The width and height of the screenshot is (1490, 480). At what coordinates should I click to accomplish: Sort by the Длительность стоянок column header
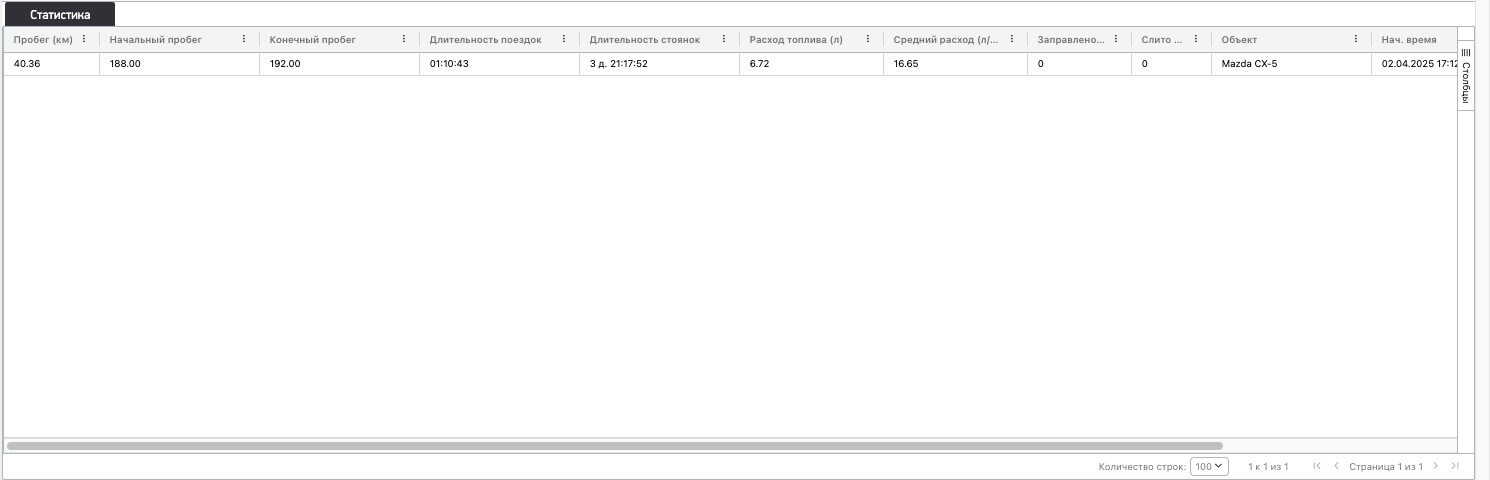pos(645,39)
